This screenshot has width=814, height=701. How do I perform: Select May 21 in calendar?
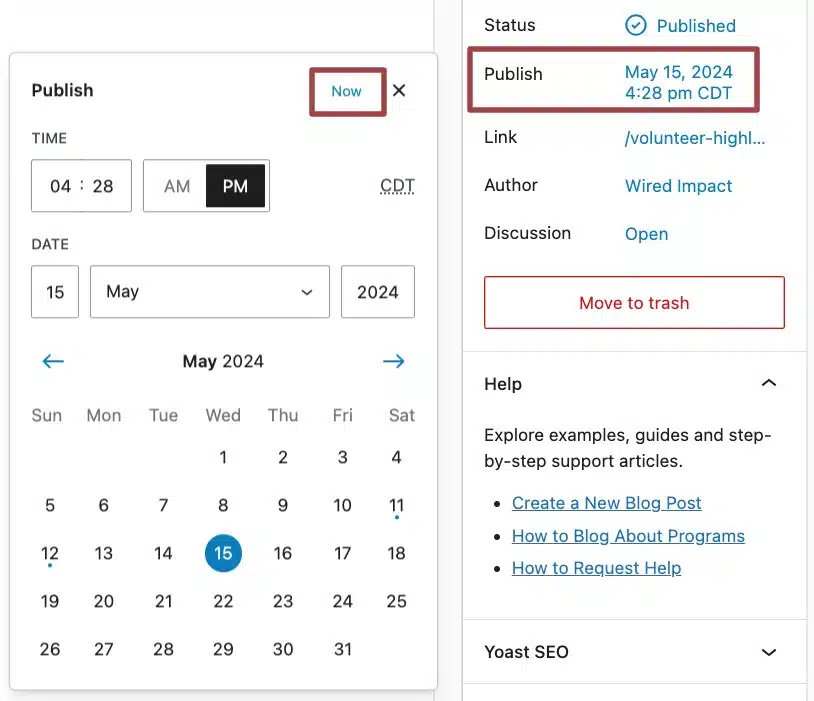point(164,601)
